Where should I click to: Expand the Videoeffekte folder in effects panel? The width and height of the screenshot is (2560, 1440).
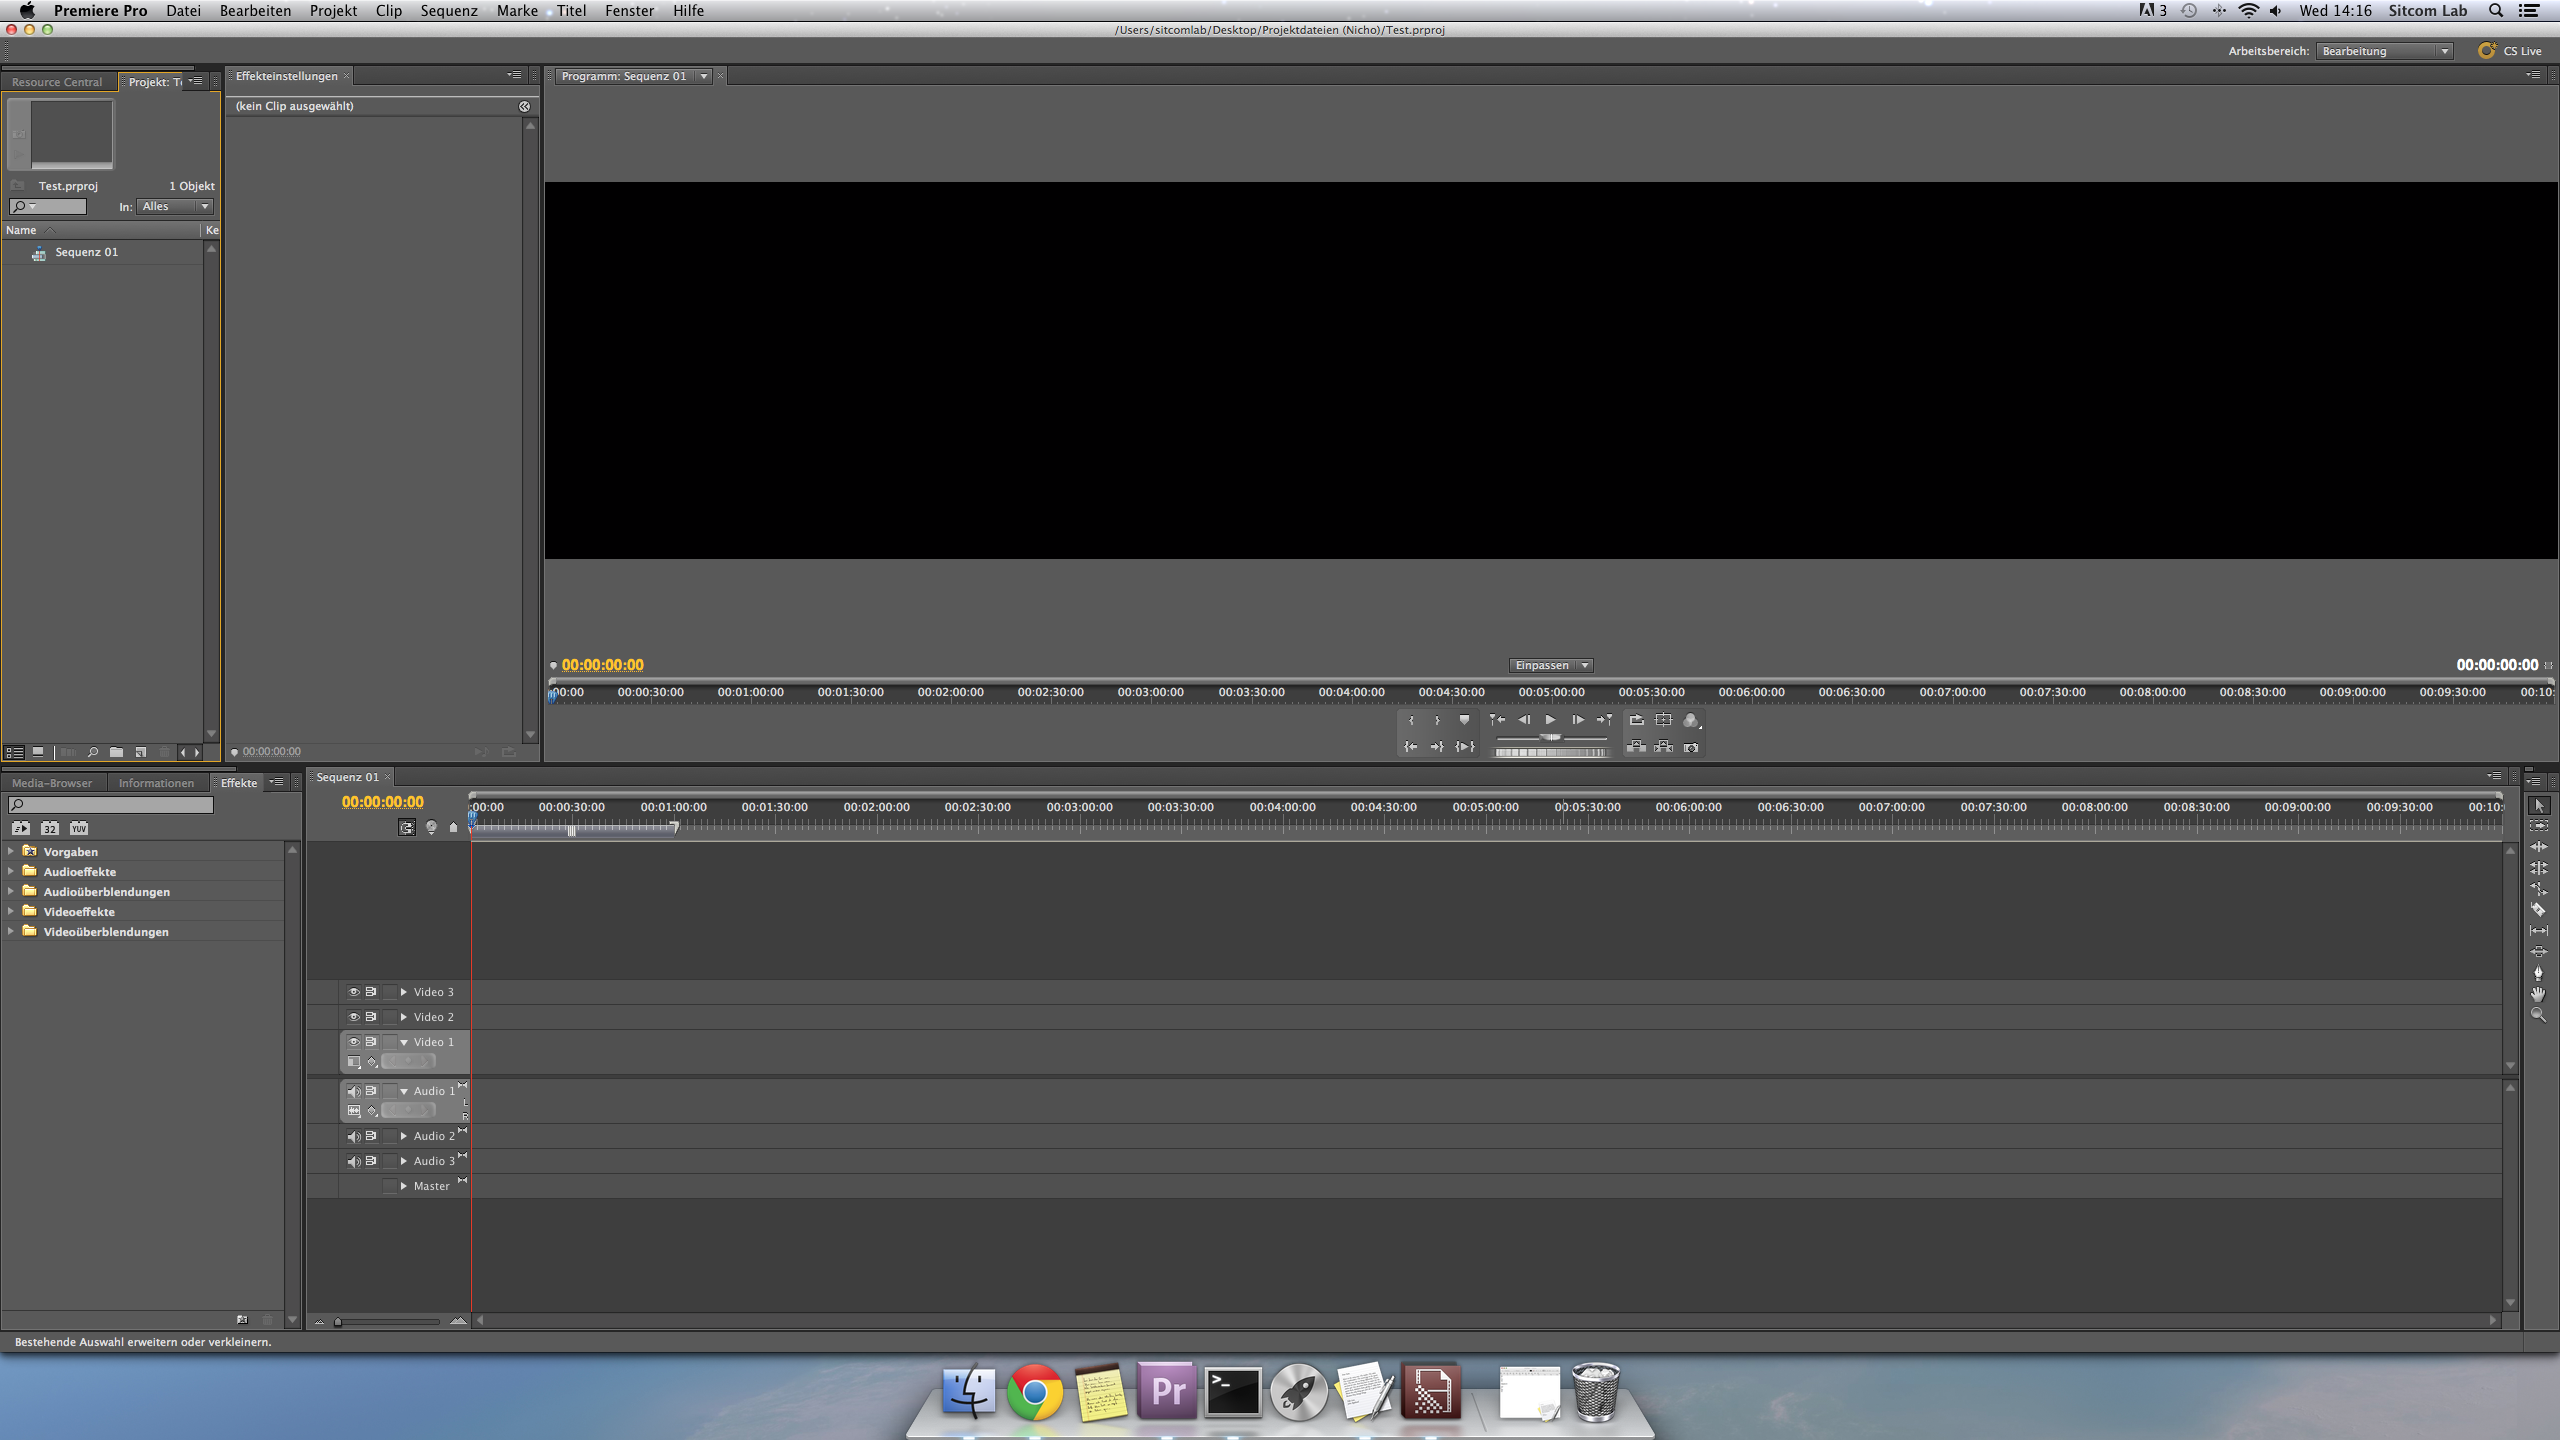coord(12,911)
